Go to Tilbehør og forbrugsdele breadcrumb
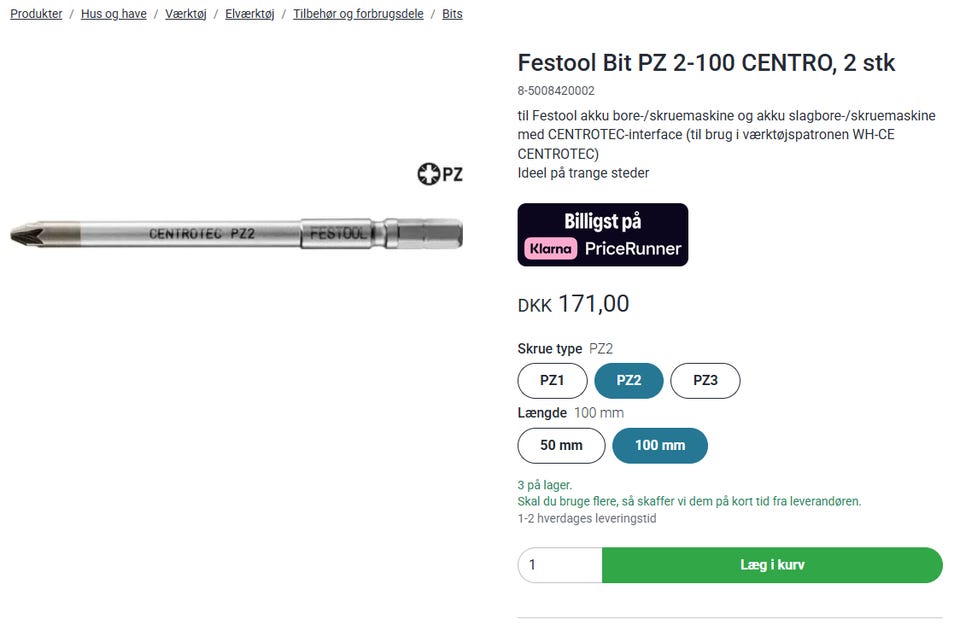960x631 pixels. tap(358, 14)
